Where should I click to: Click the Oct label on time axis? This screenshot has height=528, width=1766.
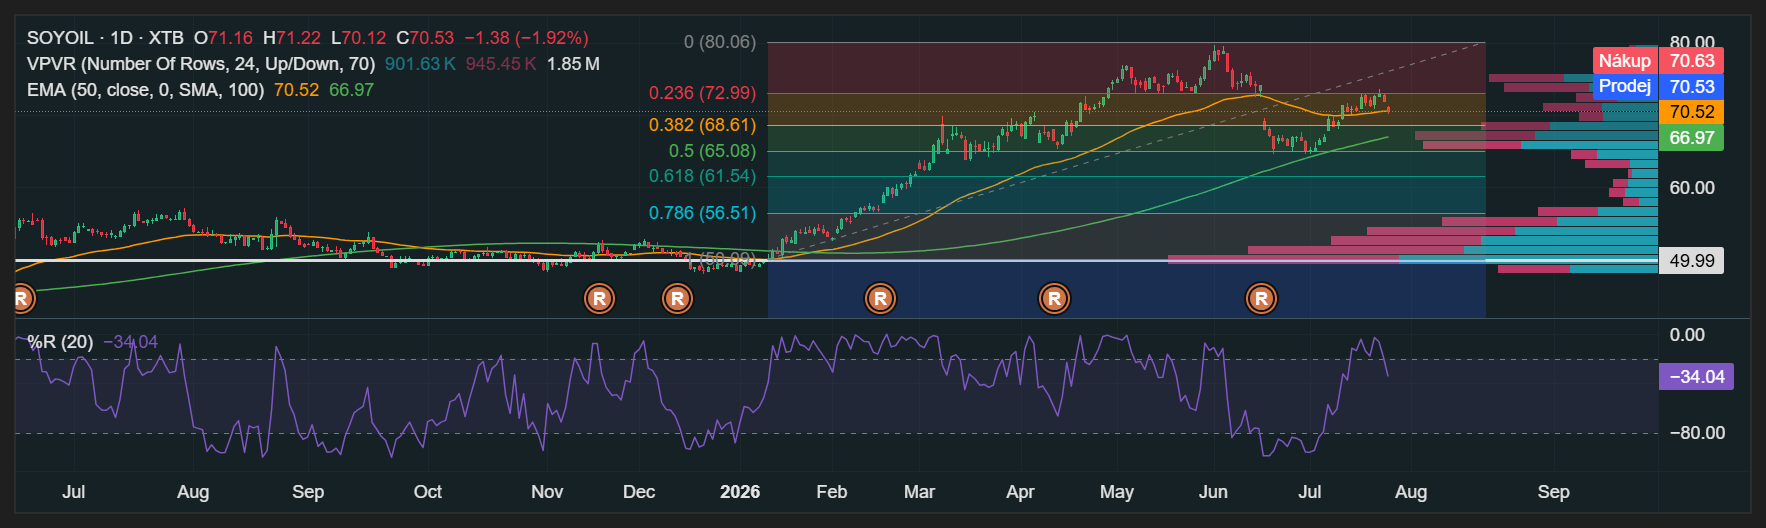(x=428, y=492)
